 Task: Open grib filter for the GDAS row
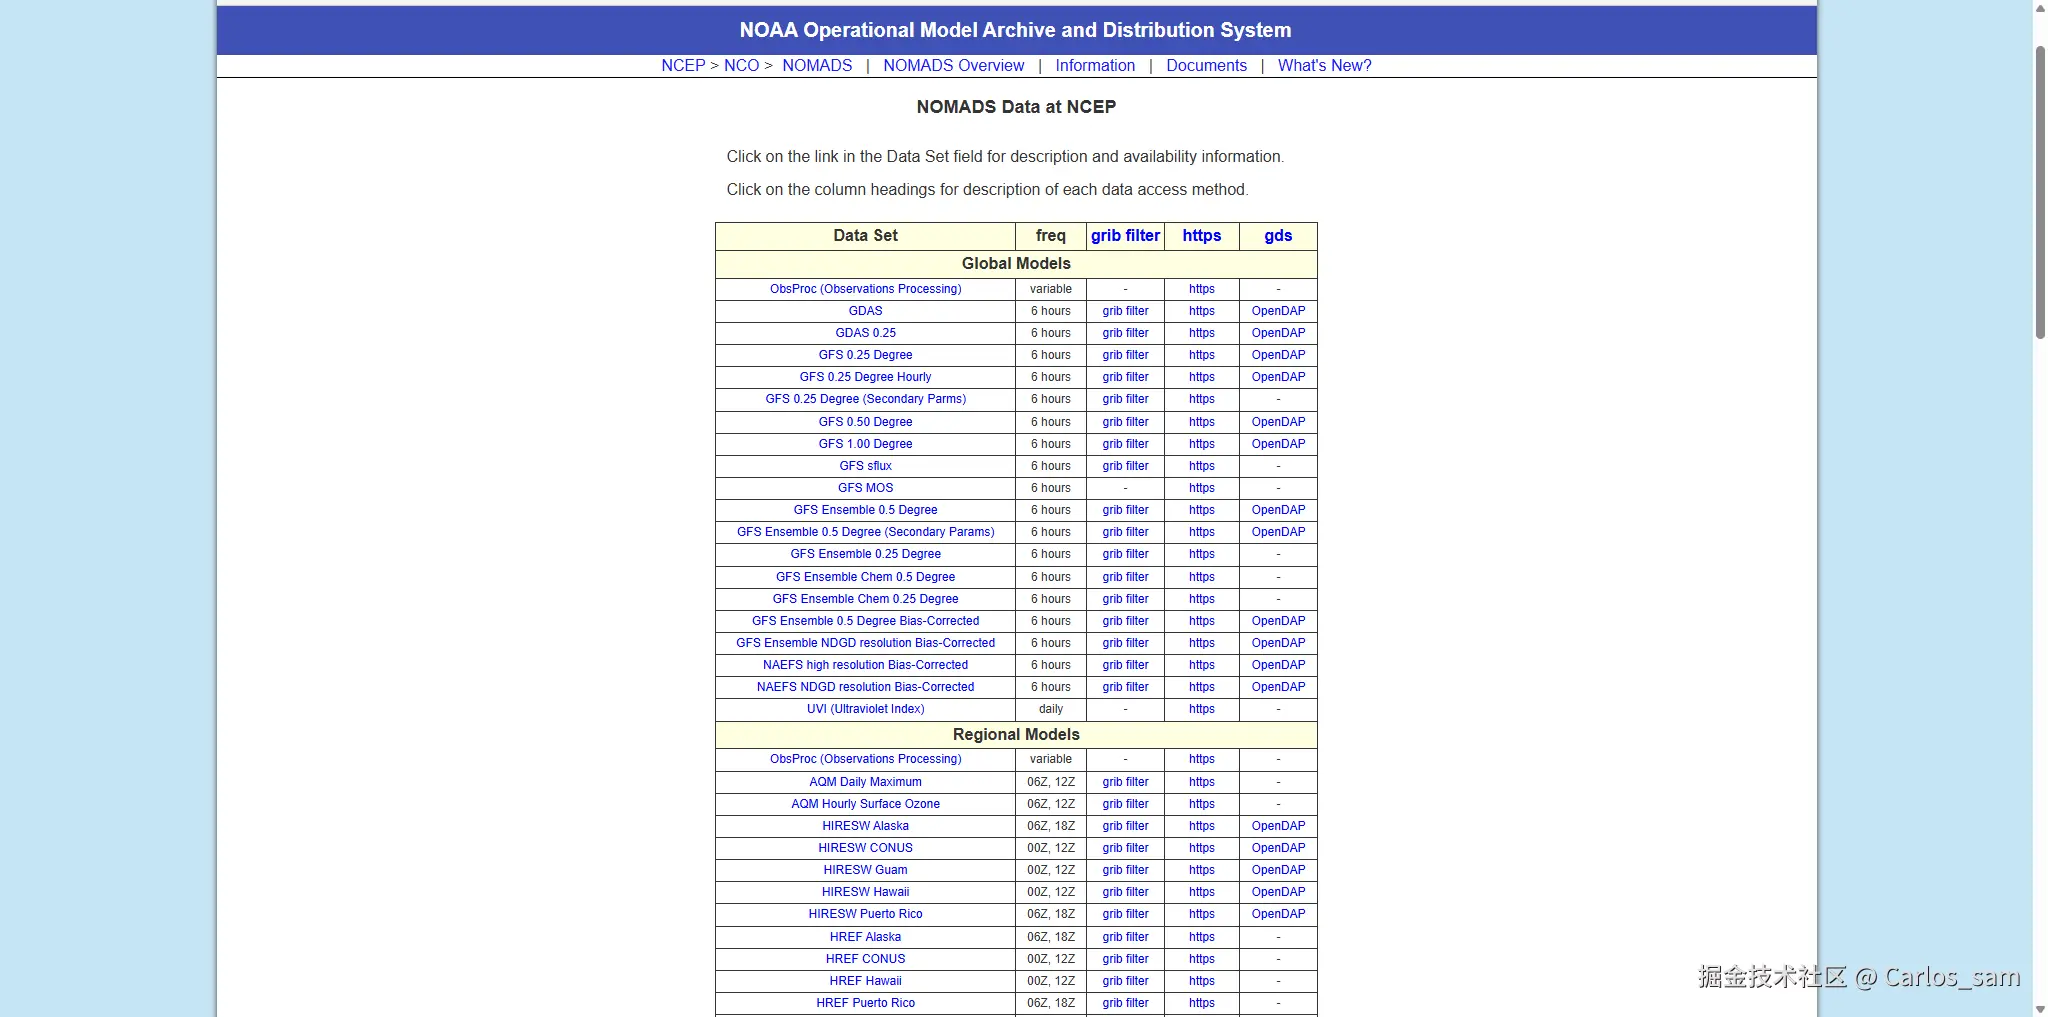pyautogui.click(x=1125, y=311)
